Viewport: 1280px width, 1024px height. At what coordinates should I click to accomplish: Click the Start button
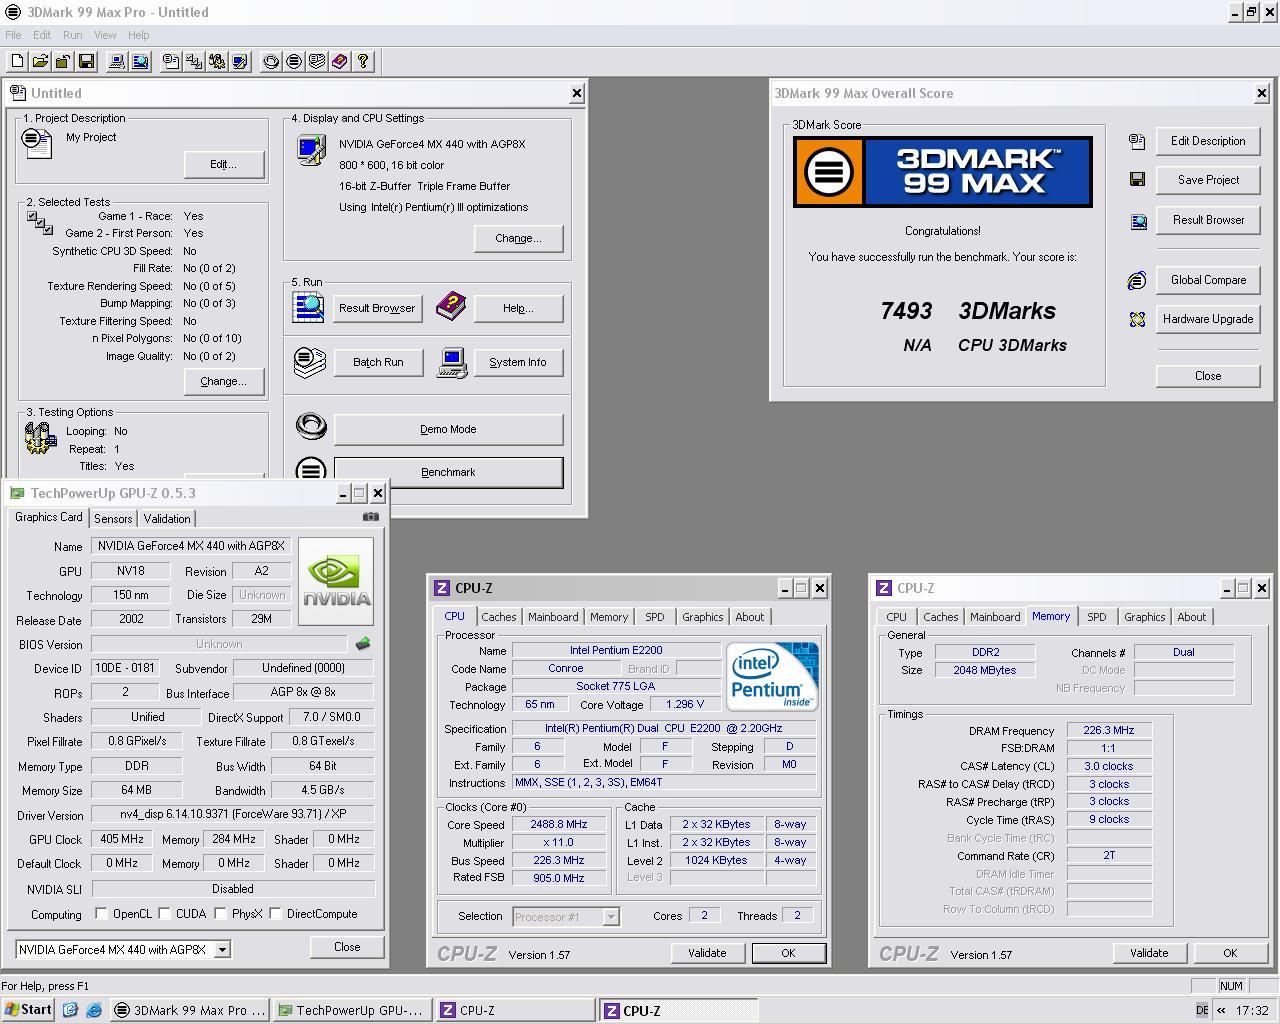click(29, 1010)
